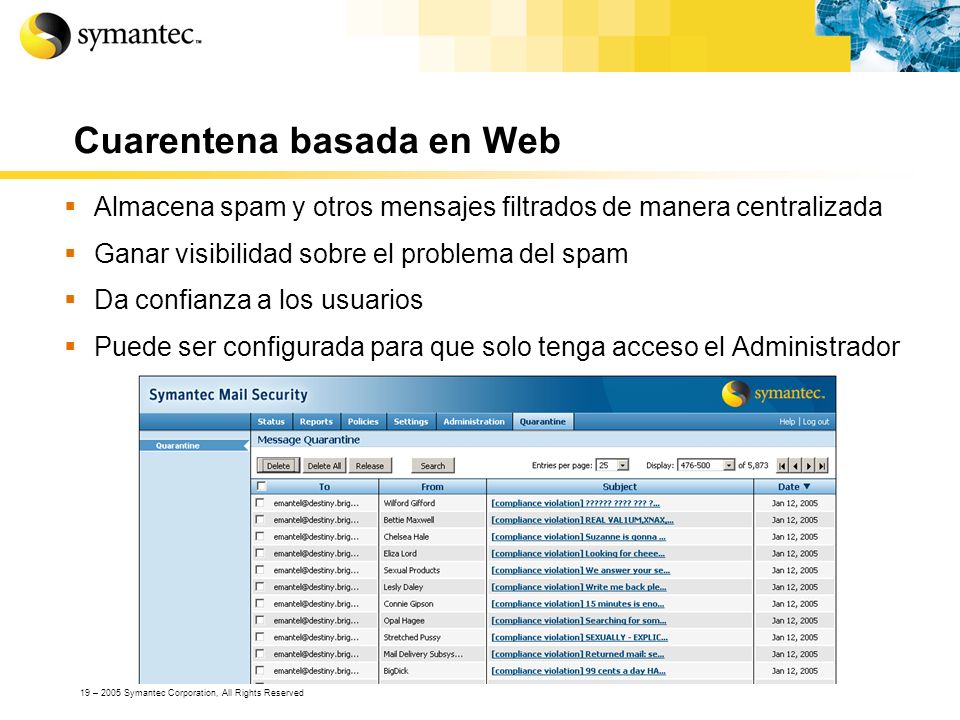Check the message from Wilford Gifford

point(260,503)
